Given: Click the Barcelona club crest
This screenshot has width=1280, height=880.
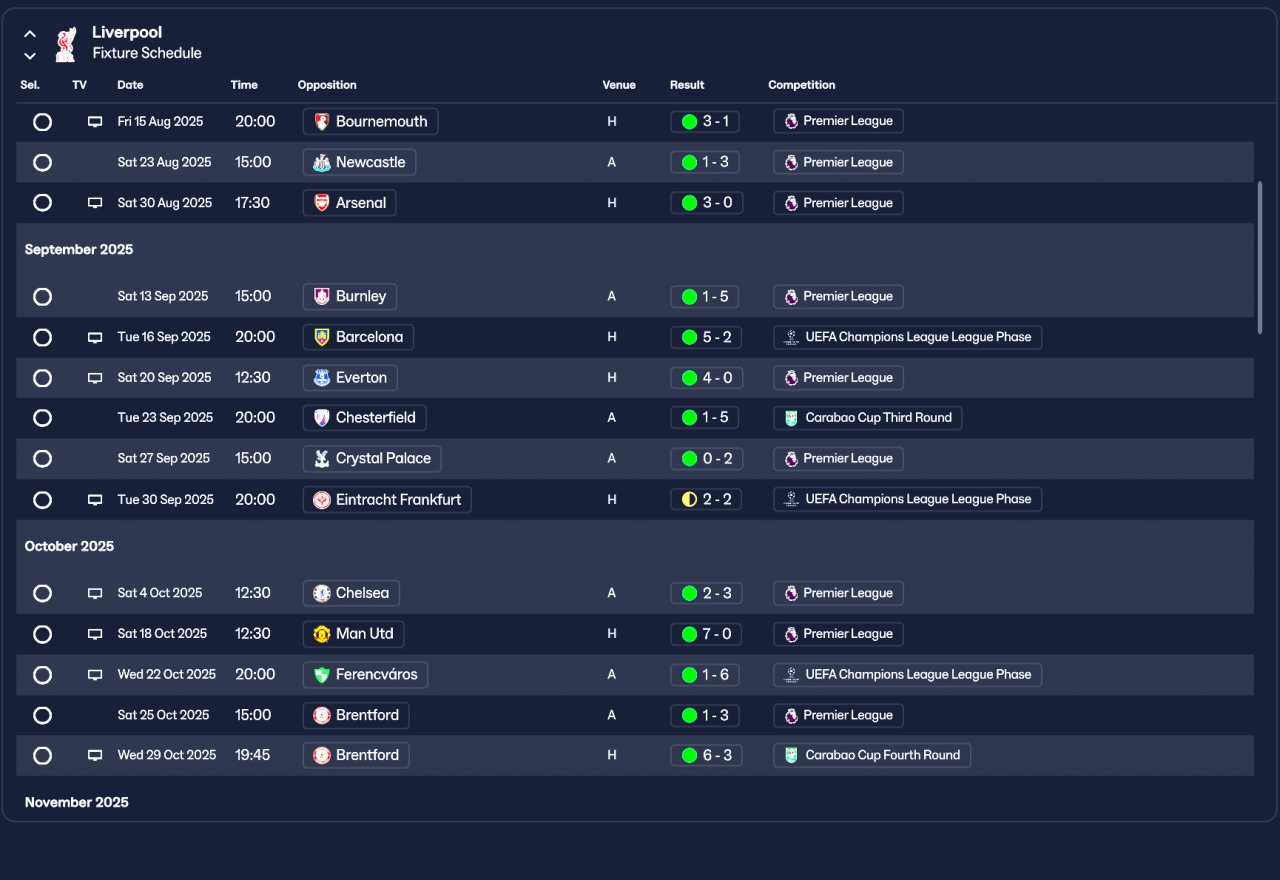Looking at the screenshot, I should pos(322,337).
